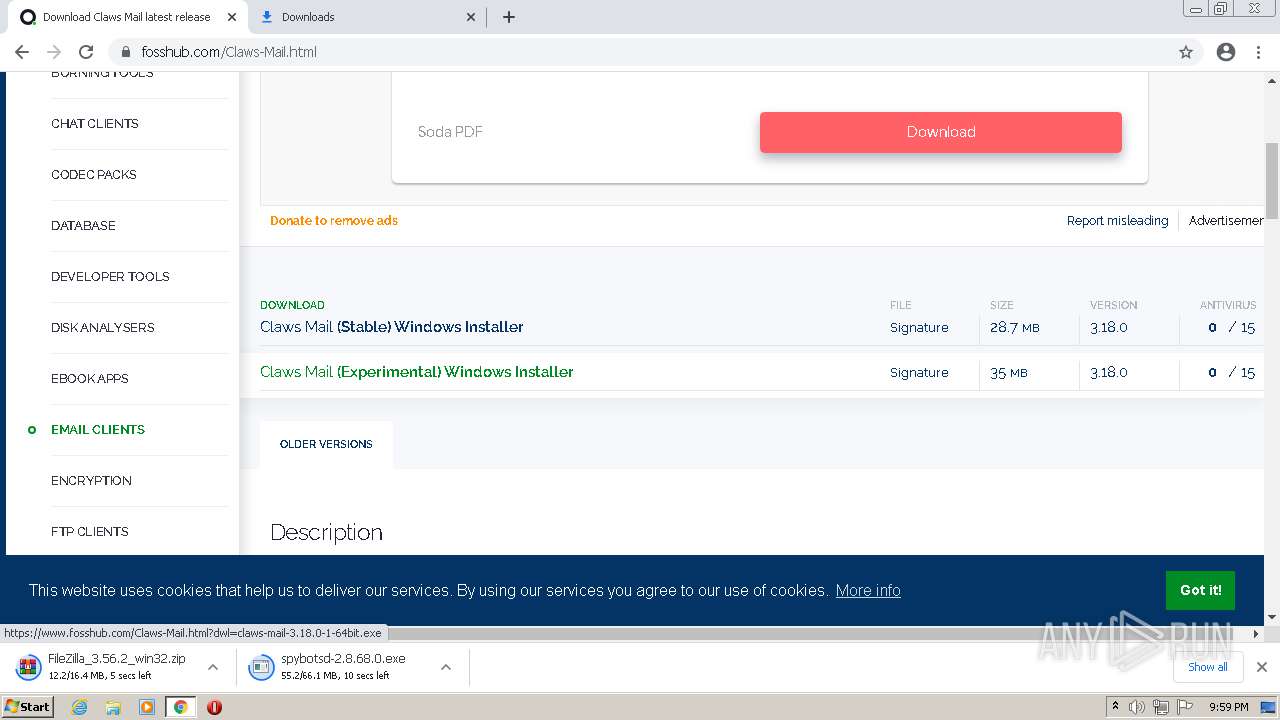Close the Downloads tab
Screen dimensions: 1280x720
[x=472, y=17]
